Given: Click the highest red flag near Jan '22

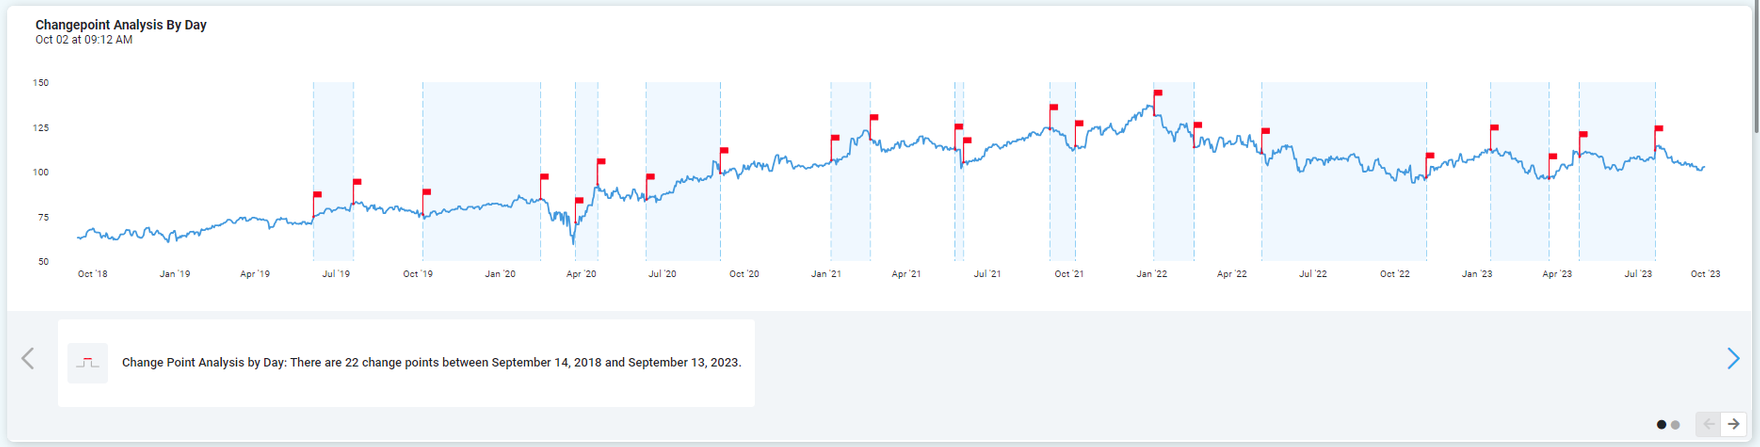Looking at the screenshot, I should (1158, 94).
